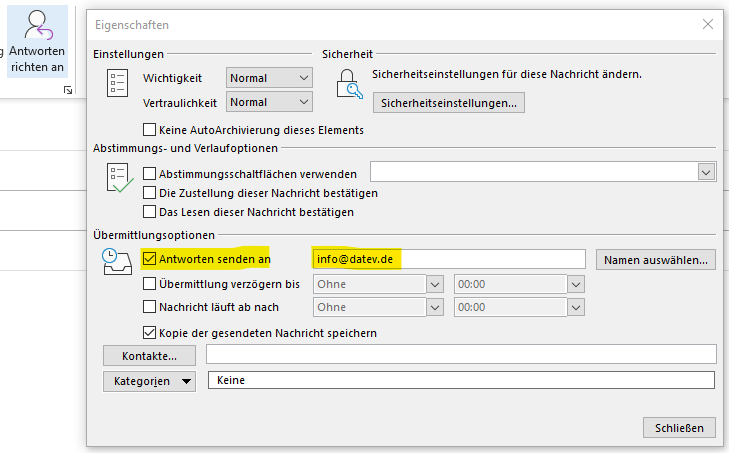Click the Wichtigkeit label
Screen dimensions: 729x453
tap(172, 78)
